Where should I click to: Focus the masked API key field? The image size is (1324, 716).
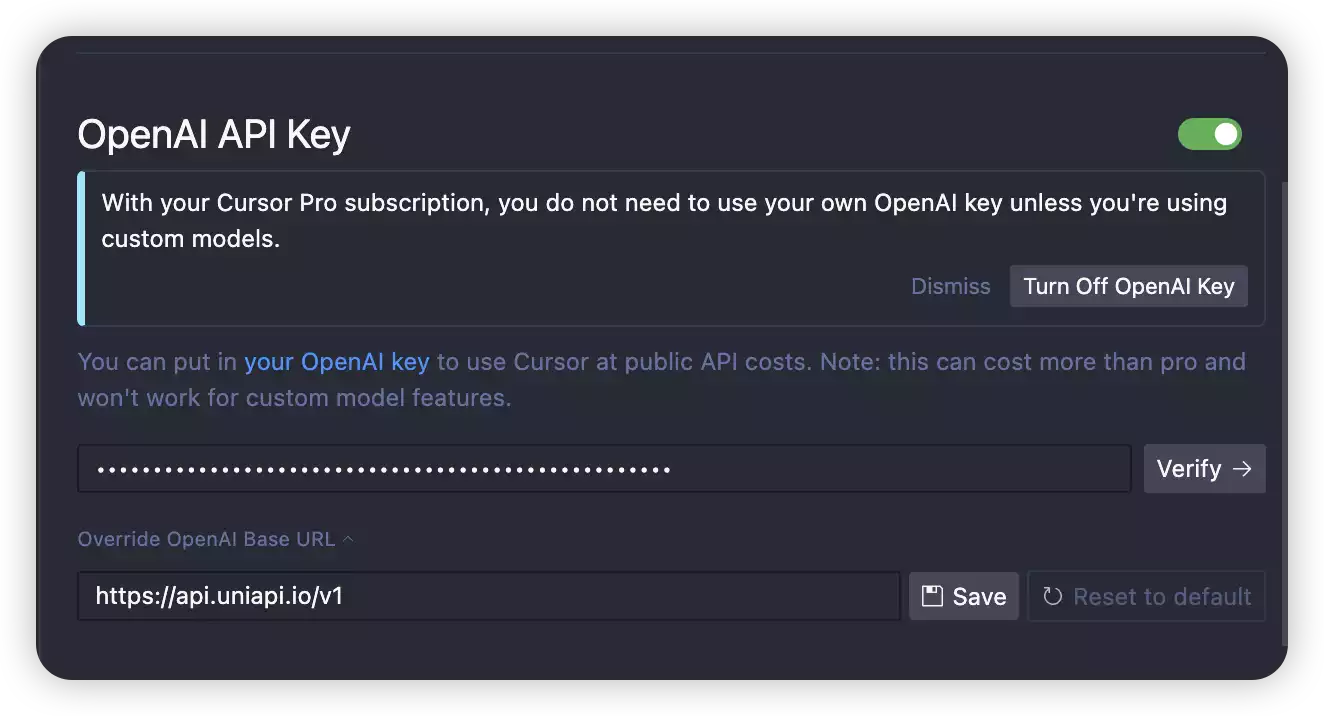[x=900, y=469]
